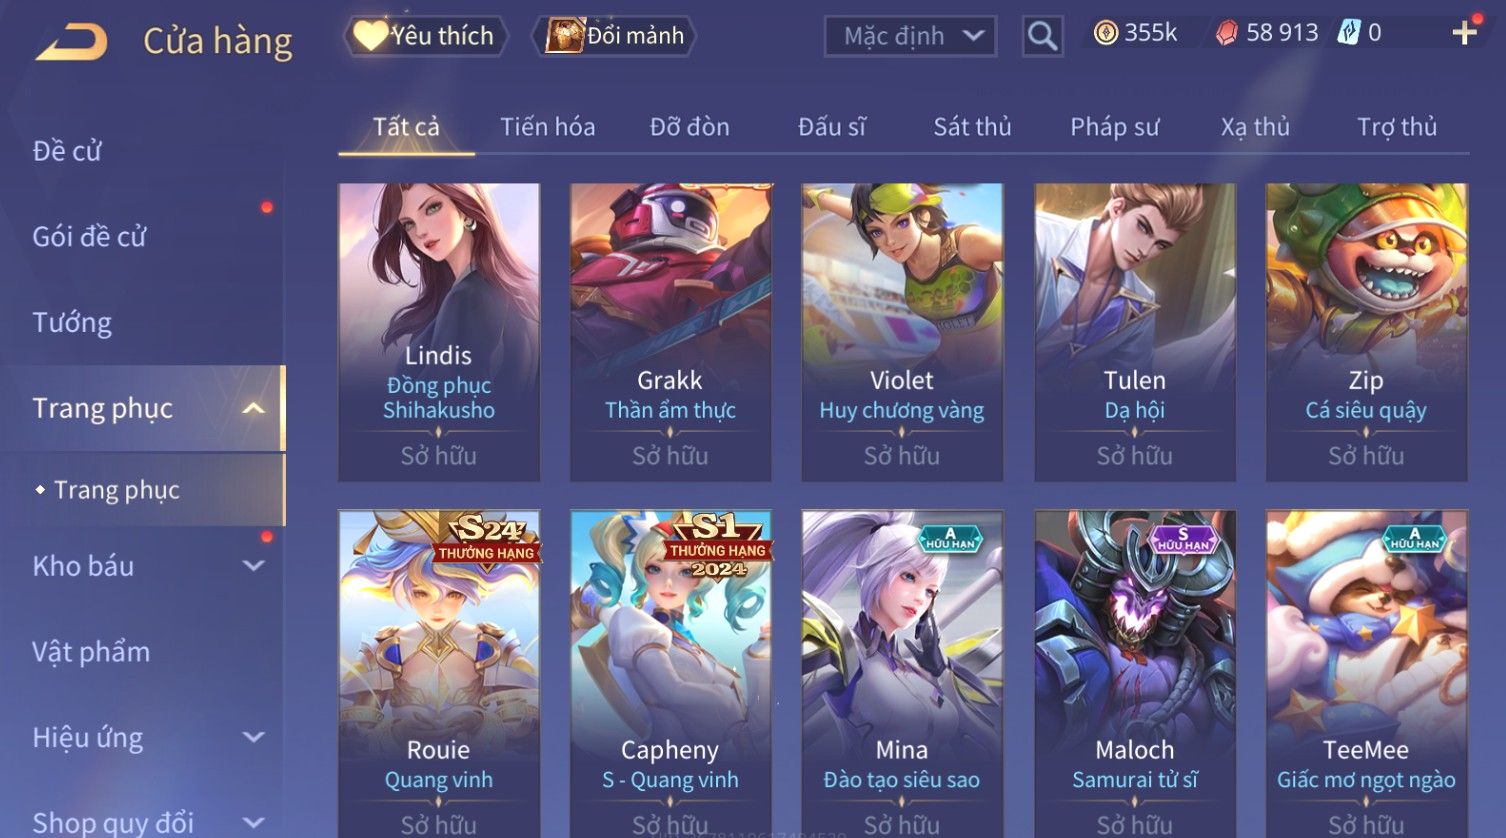The image size is (1506, 838).
Task: Open Đổi mảnh exchange icon
Action: (x=615, y=36)
